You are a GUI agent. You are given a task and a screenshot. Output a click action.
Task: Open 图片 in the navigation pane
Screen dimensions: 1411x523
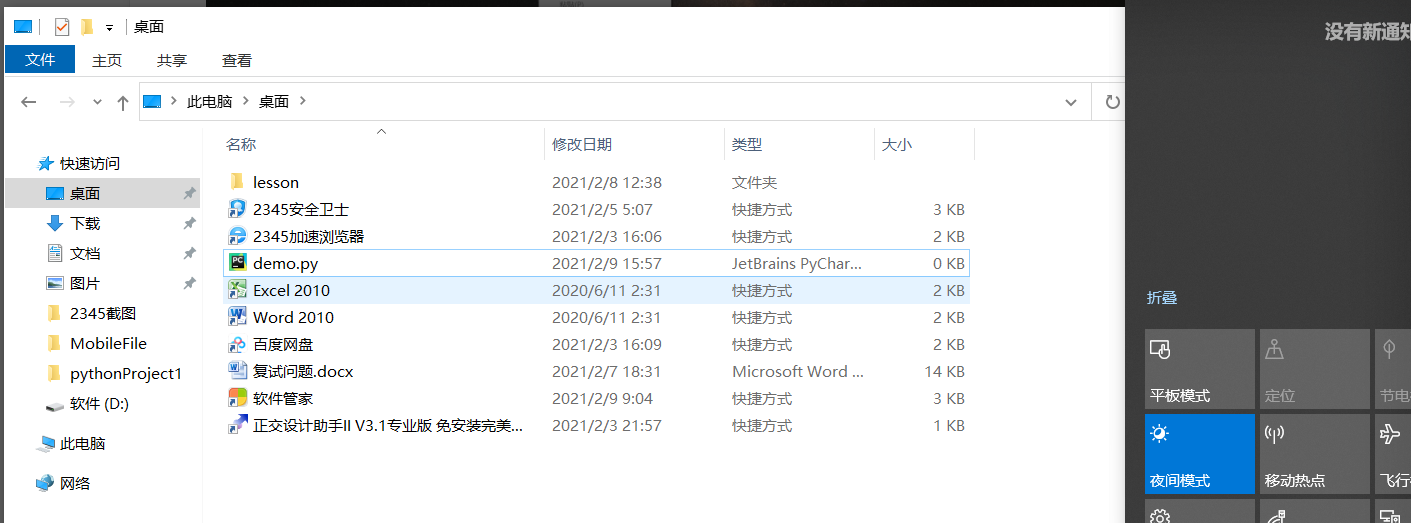(85, 283)
